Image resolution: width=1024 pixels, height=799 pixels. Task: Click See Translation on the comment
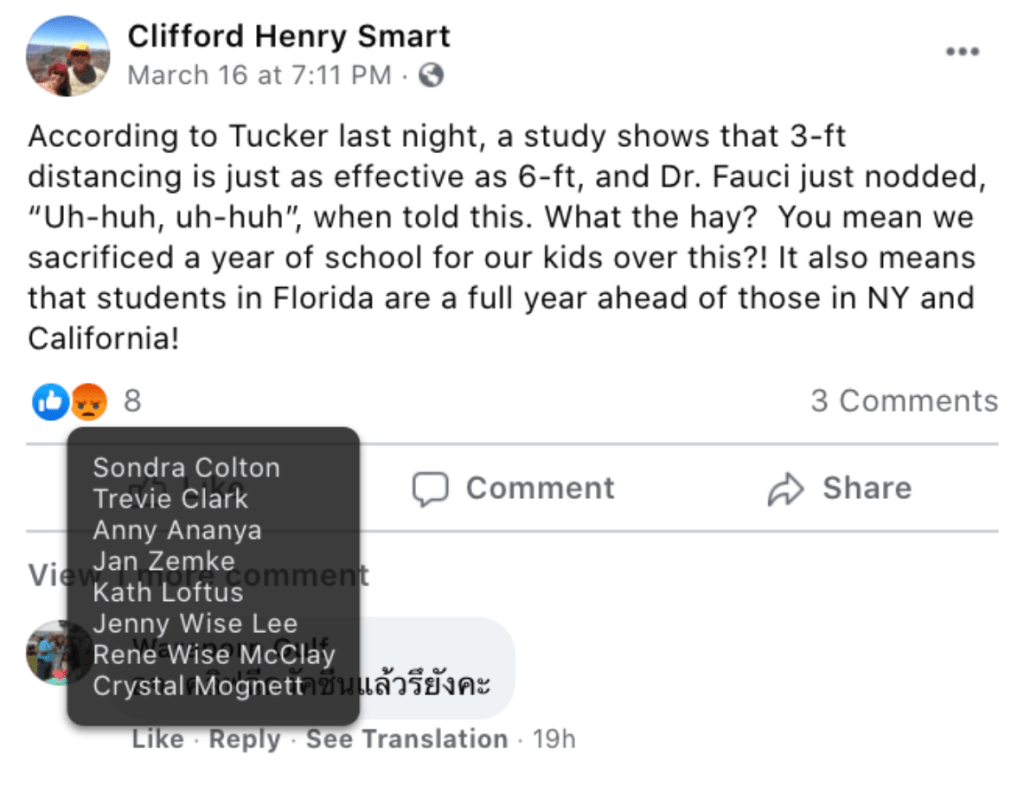point(406,739)
